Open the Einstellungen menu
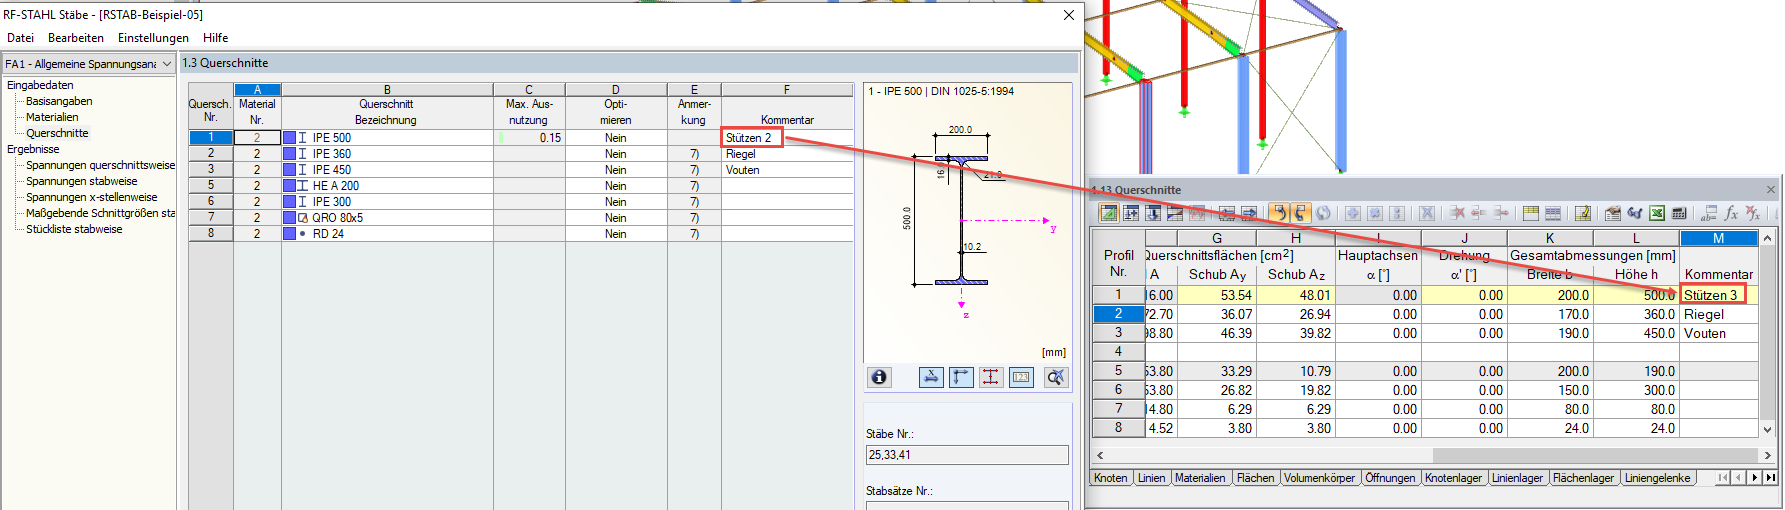Image resolution: width=1785 pixels, height=510 pixels. [x=153, y=38]
